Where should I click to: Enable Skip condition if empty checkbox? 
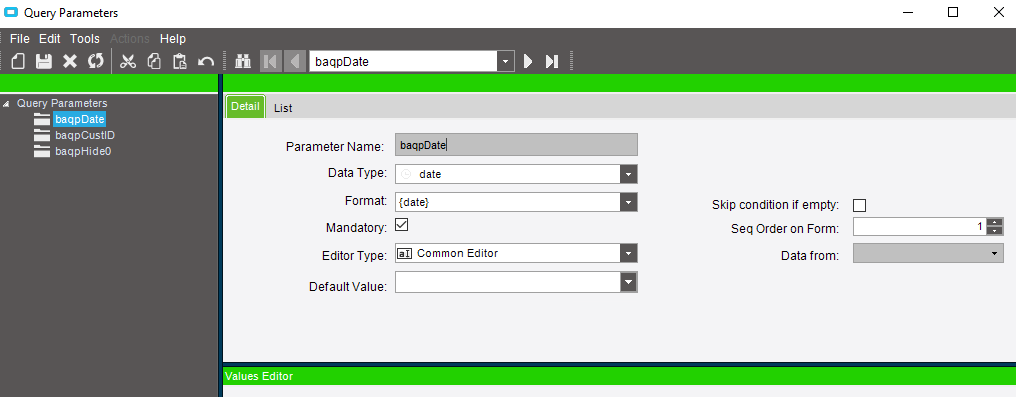click(x=859, y=205)
